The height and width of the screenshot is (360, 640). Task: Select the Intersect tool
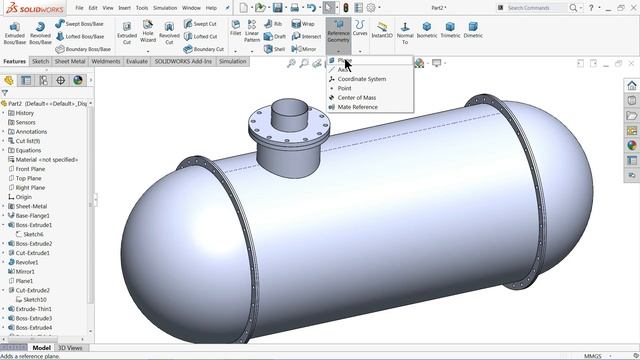tap(306, 36)
